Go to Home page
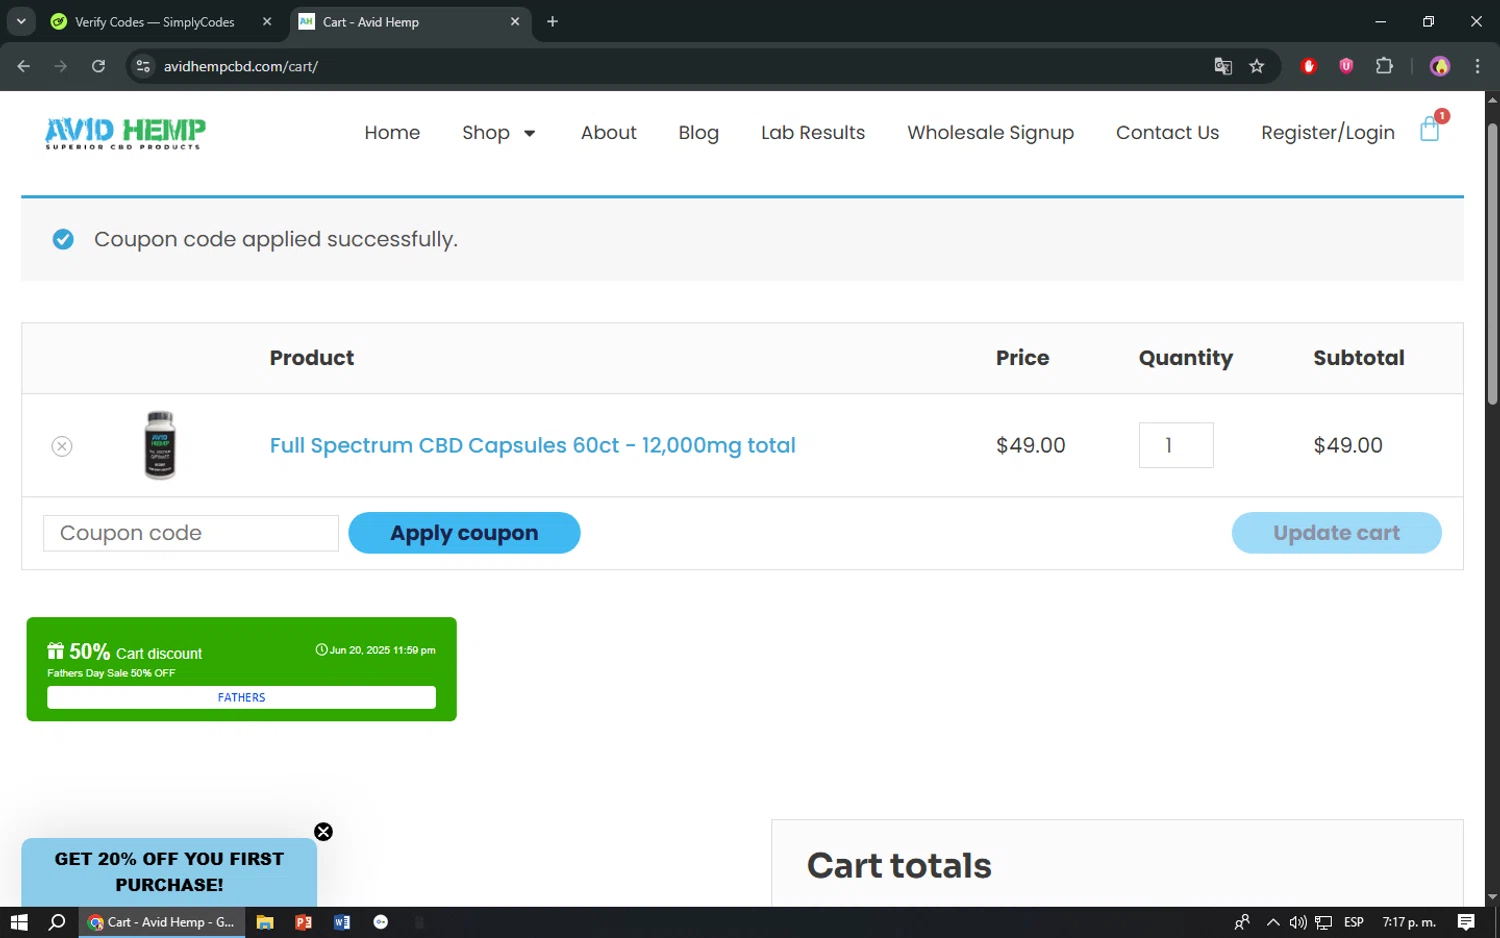The height and width of the screenshot is (938, 1500). coord(392,132)
